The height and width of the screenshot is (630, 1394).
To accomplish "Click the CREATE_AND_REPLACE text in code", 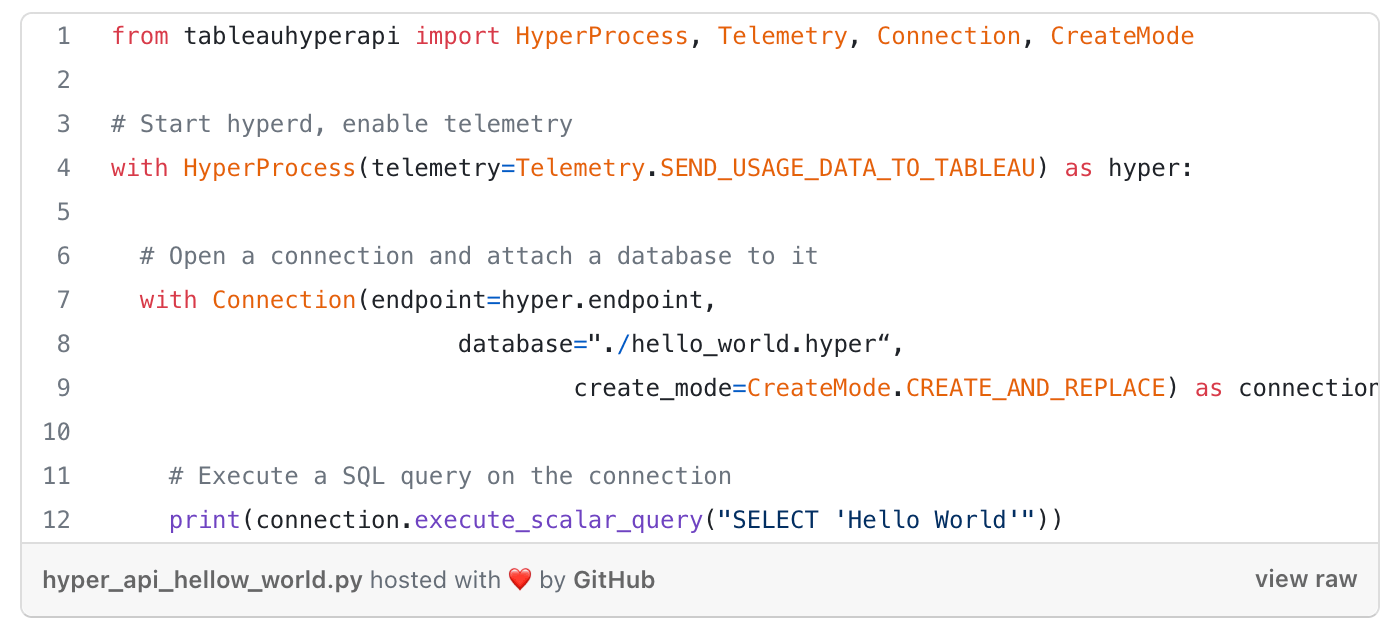I will [x=1035, y=388].
